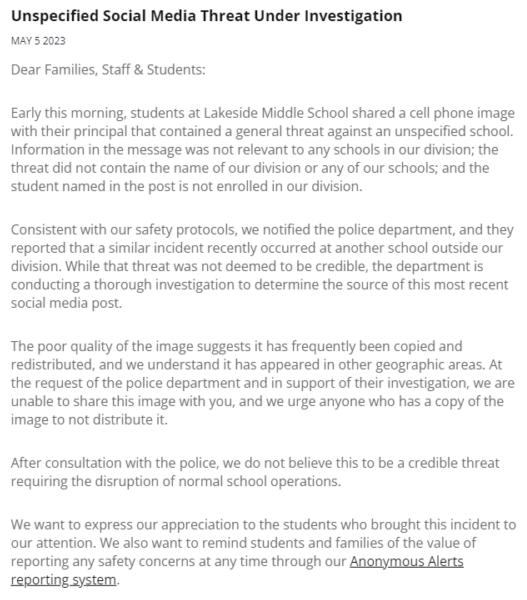
Task: Click the phrase general threat against an unspecified school
Action: pos(374,131)
